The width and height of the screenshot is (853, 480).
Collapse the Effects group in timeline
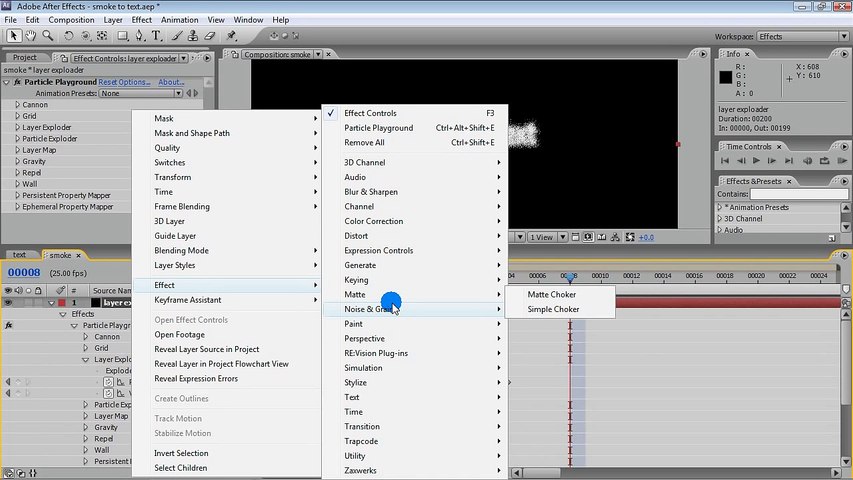(x=63, y=315)
